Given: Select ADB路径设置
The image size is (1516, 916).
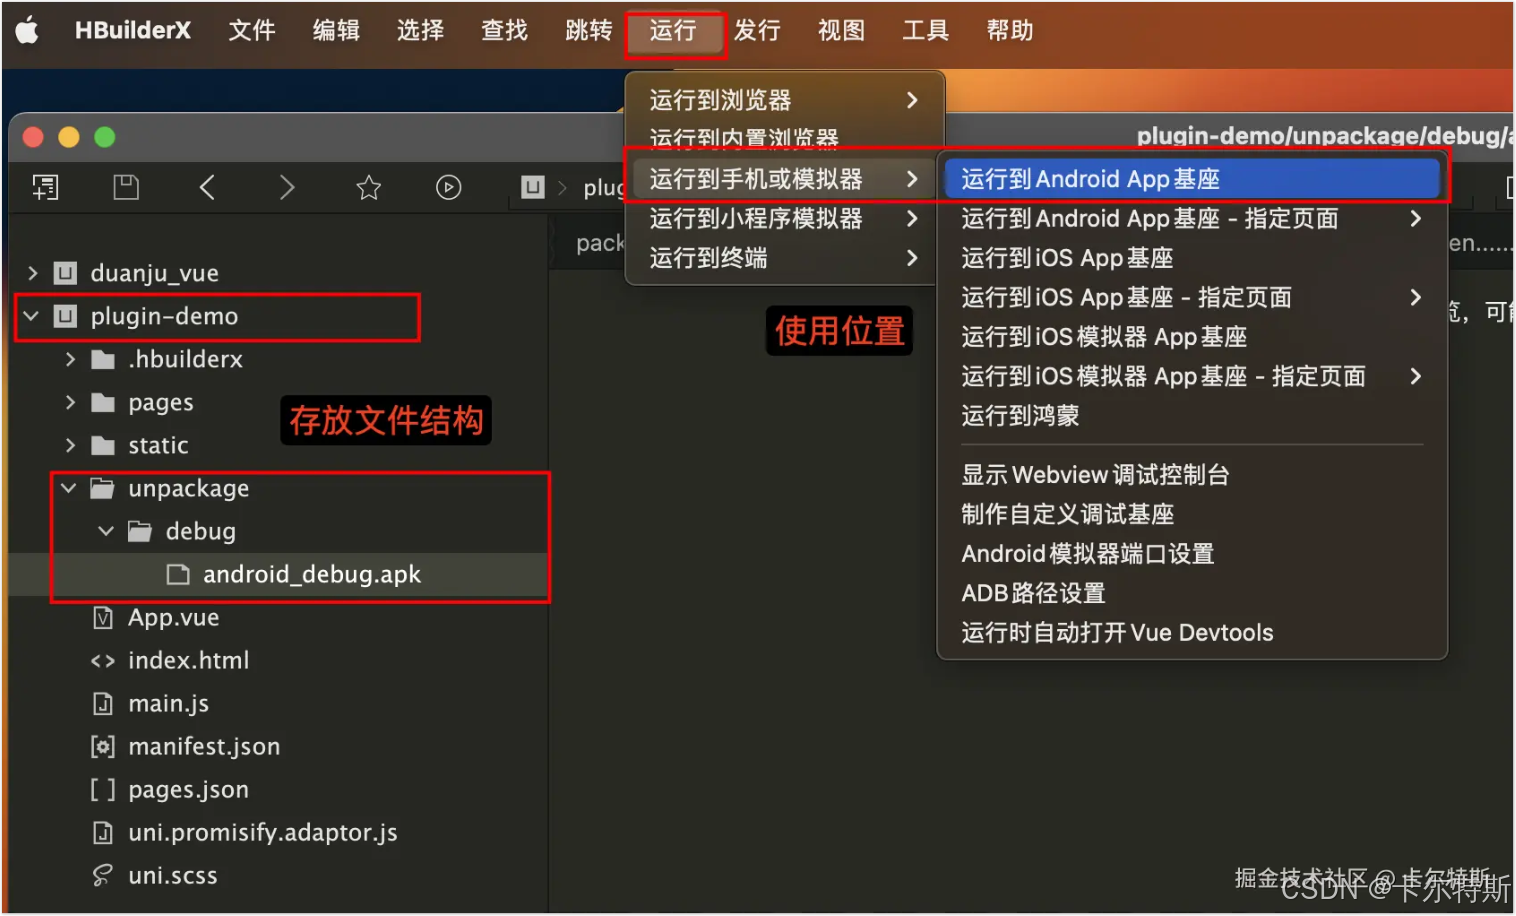Looking at the screenshot, I should pos(1192,593).
